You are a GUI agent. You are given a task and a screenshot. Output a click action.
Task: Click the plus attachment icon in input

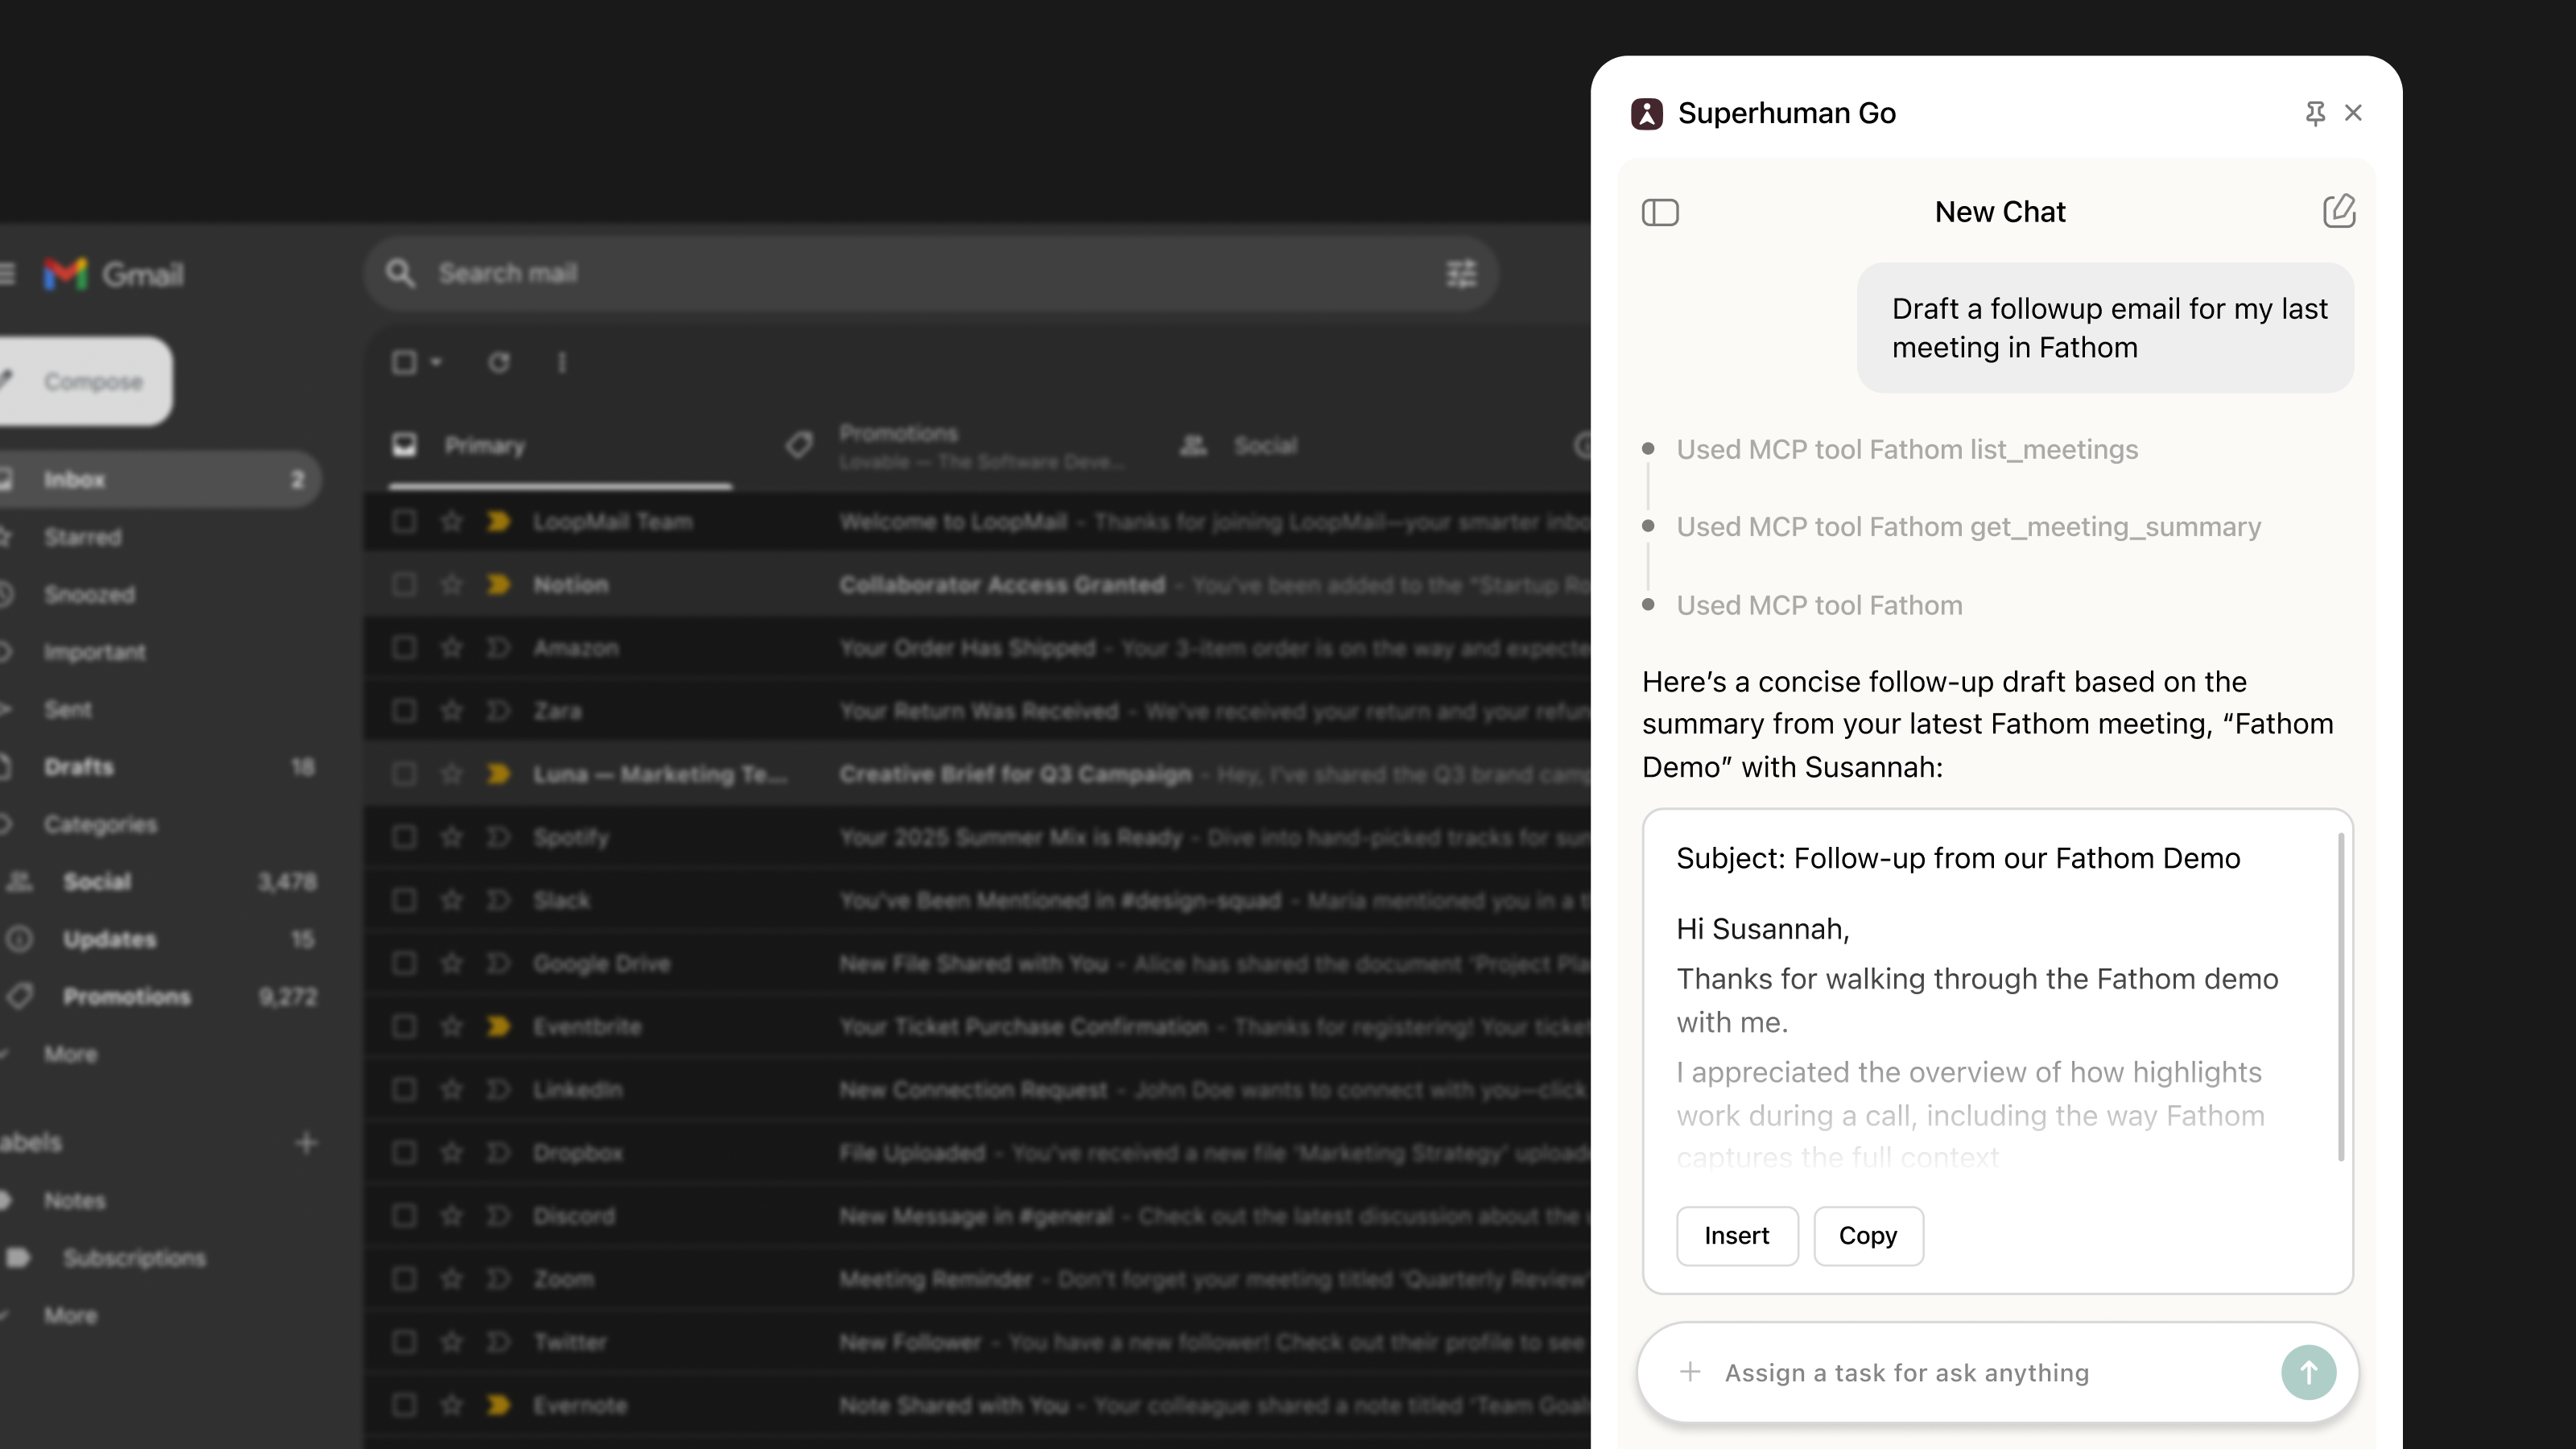(x=1690, y=1372)
